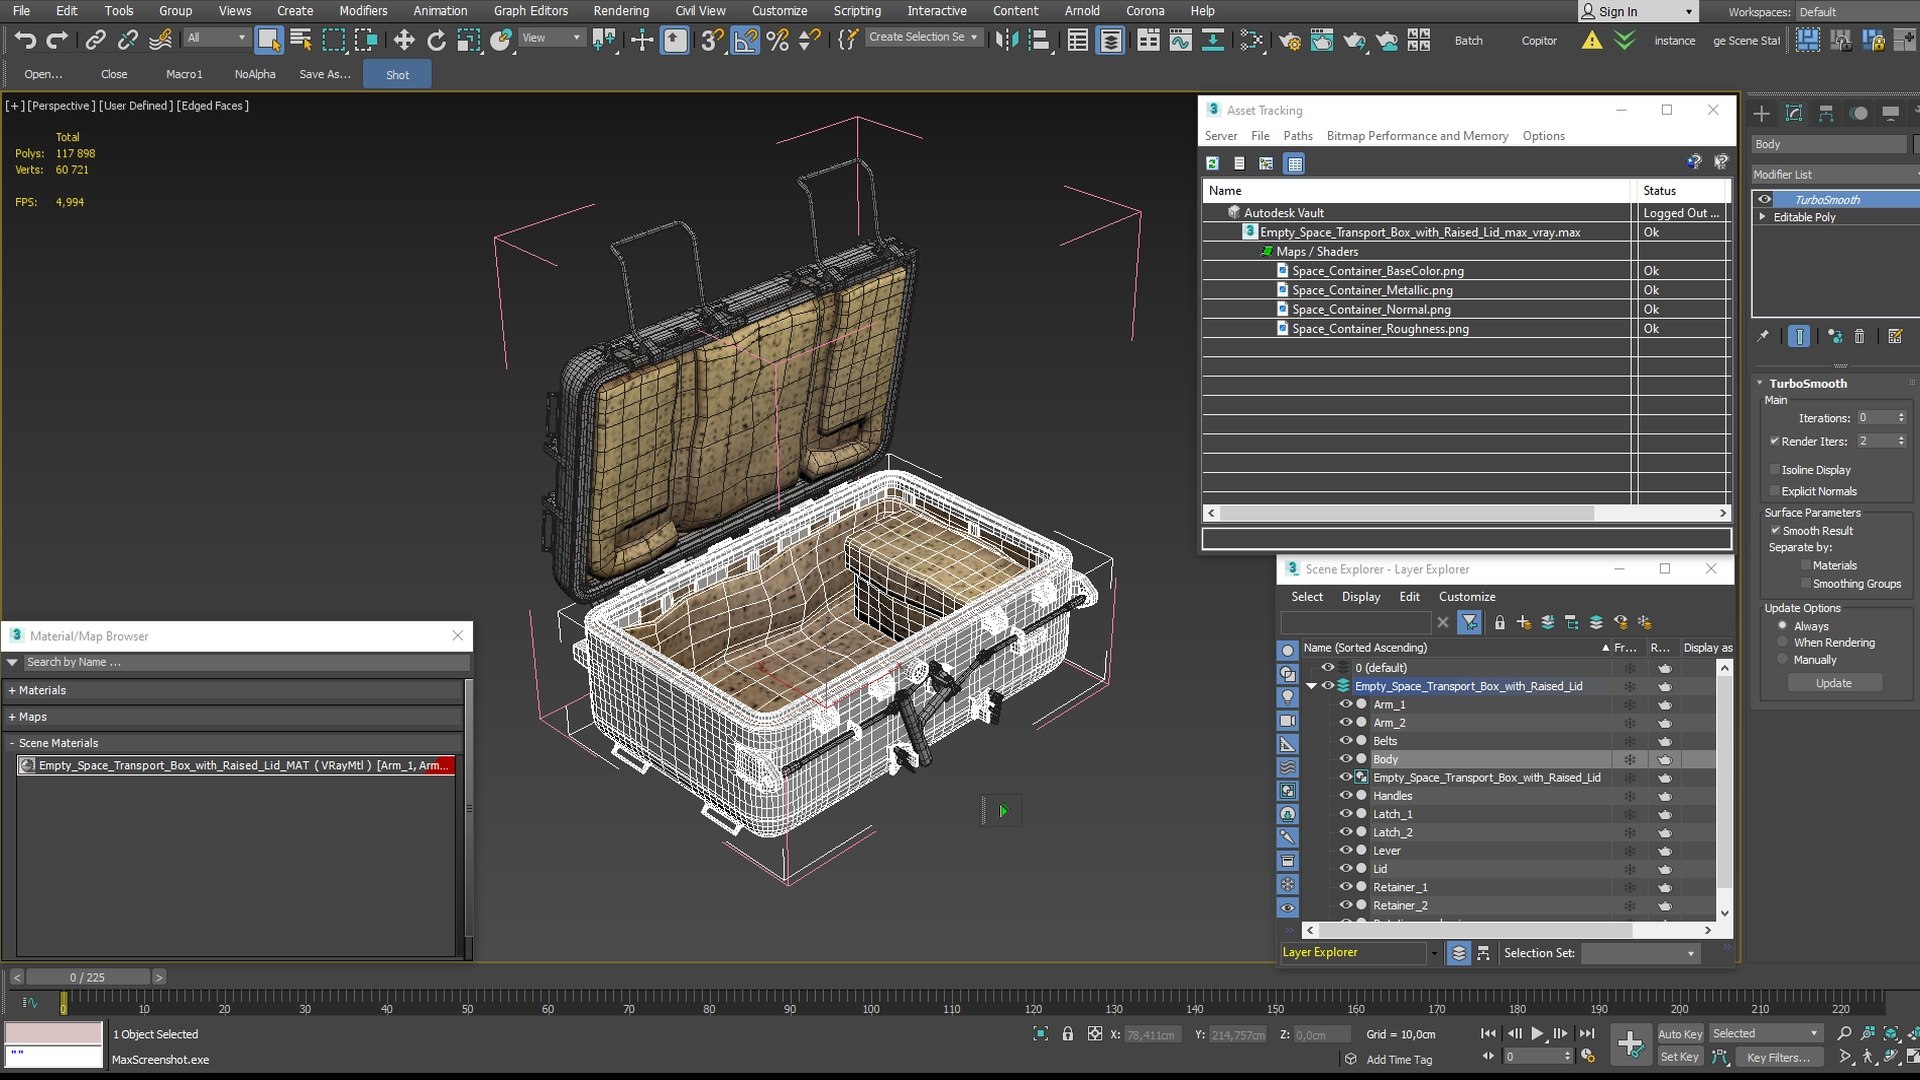Open the Rendering menu
Viewport: 1920px width, 1080px height.
[621, 11]
